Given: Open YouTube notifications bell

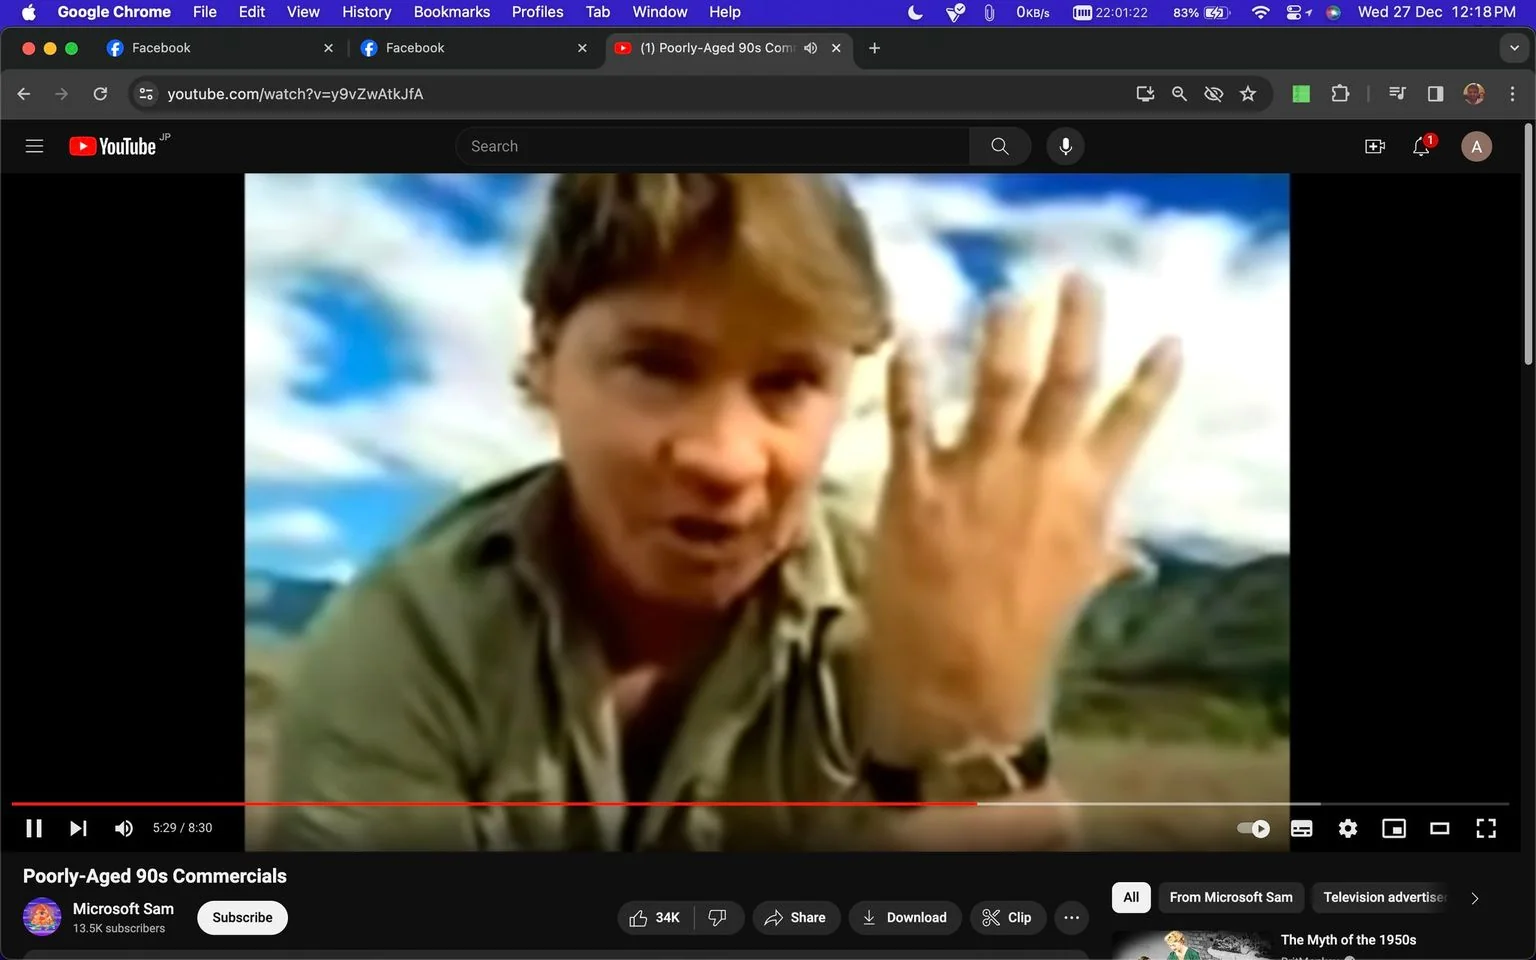Looking at the screenshot, I should click(1421, 146).
